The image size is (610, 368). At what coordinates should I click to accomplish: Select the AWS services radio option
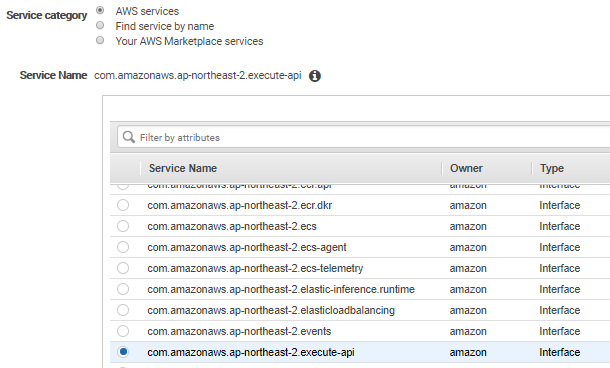pos(100,10)
